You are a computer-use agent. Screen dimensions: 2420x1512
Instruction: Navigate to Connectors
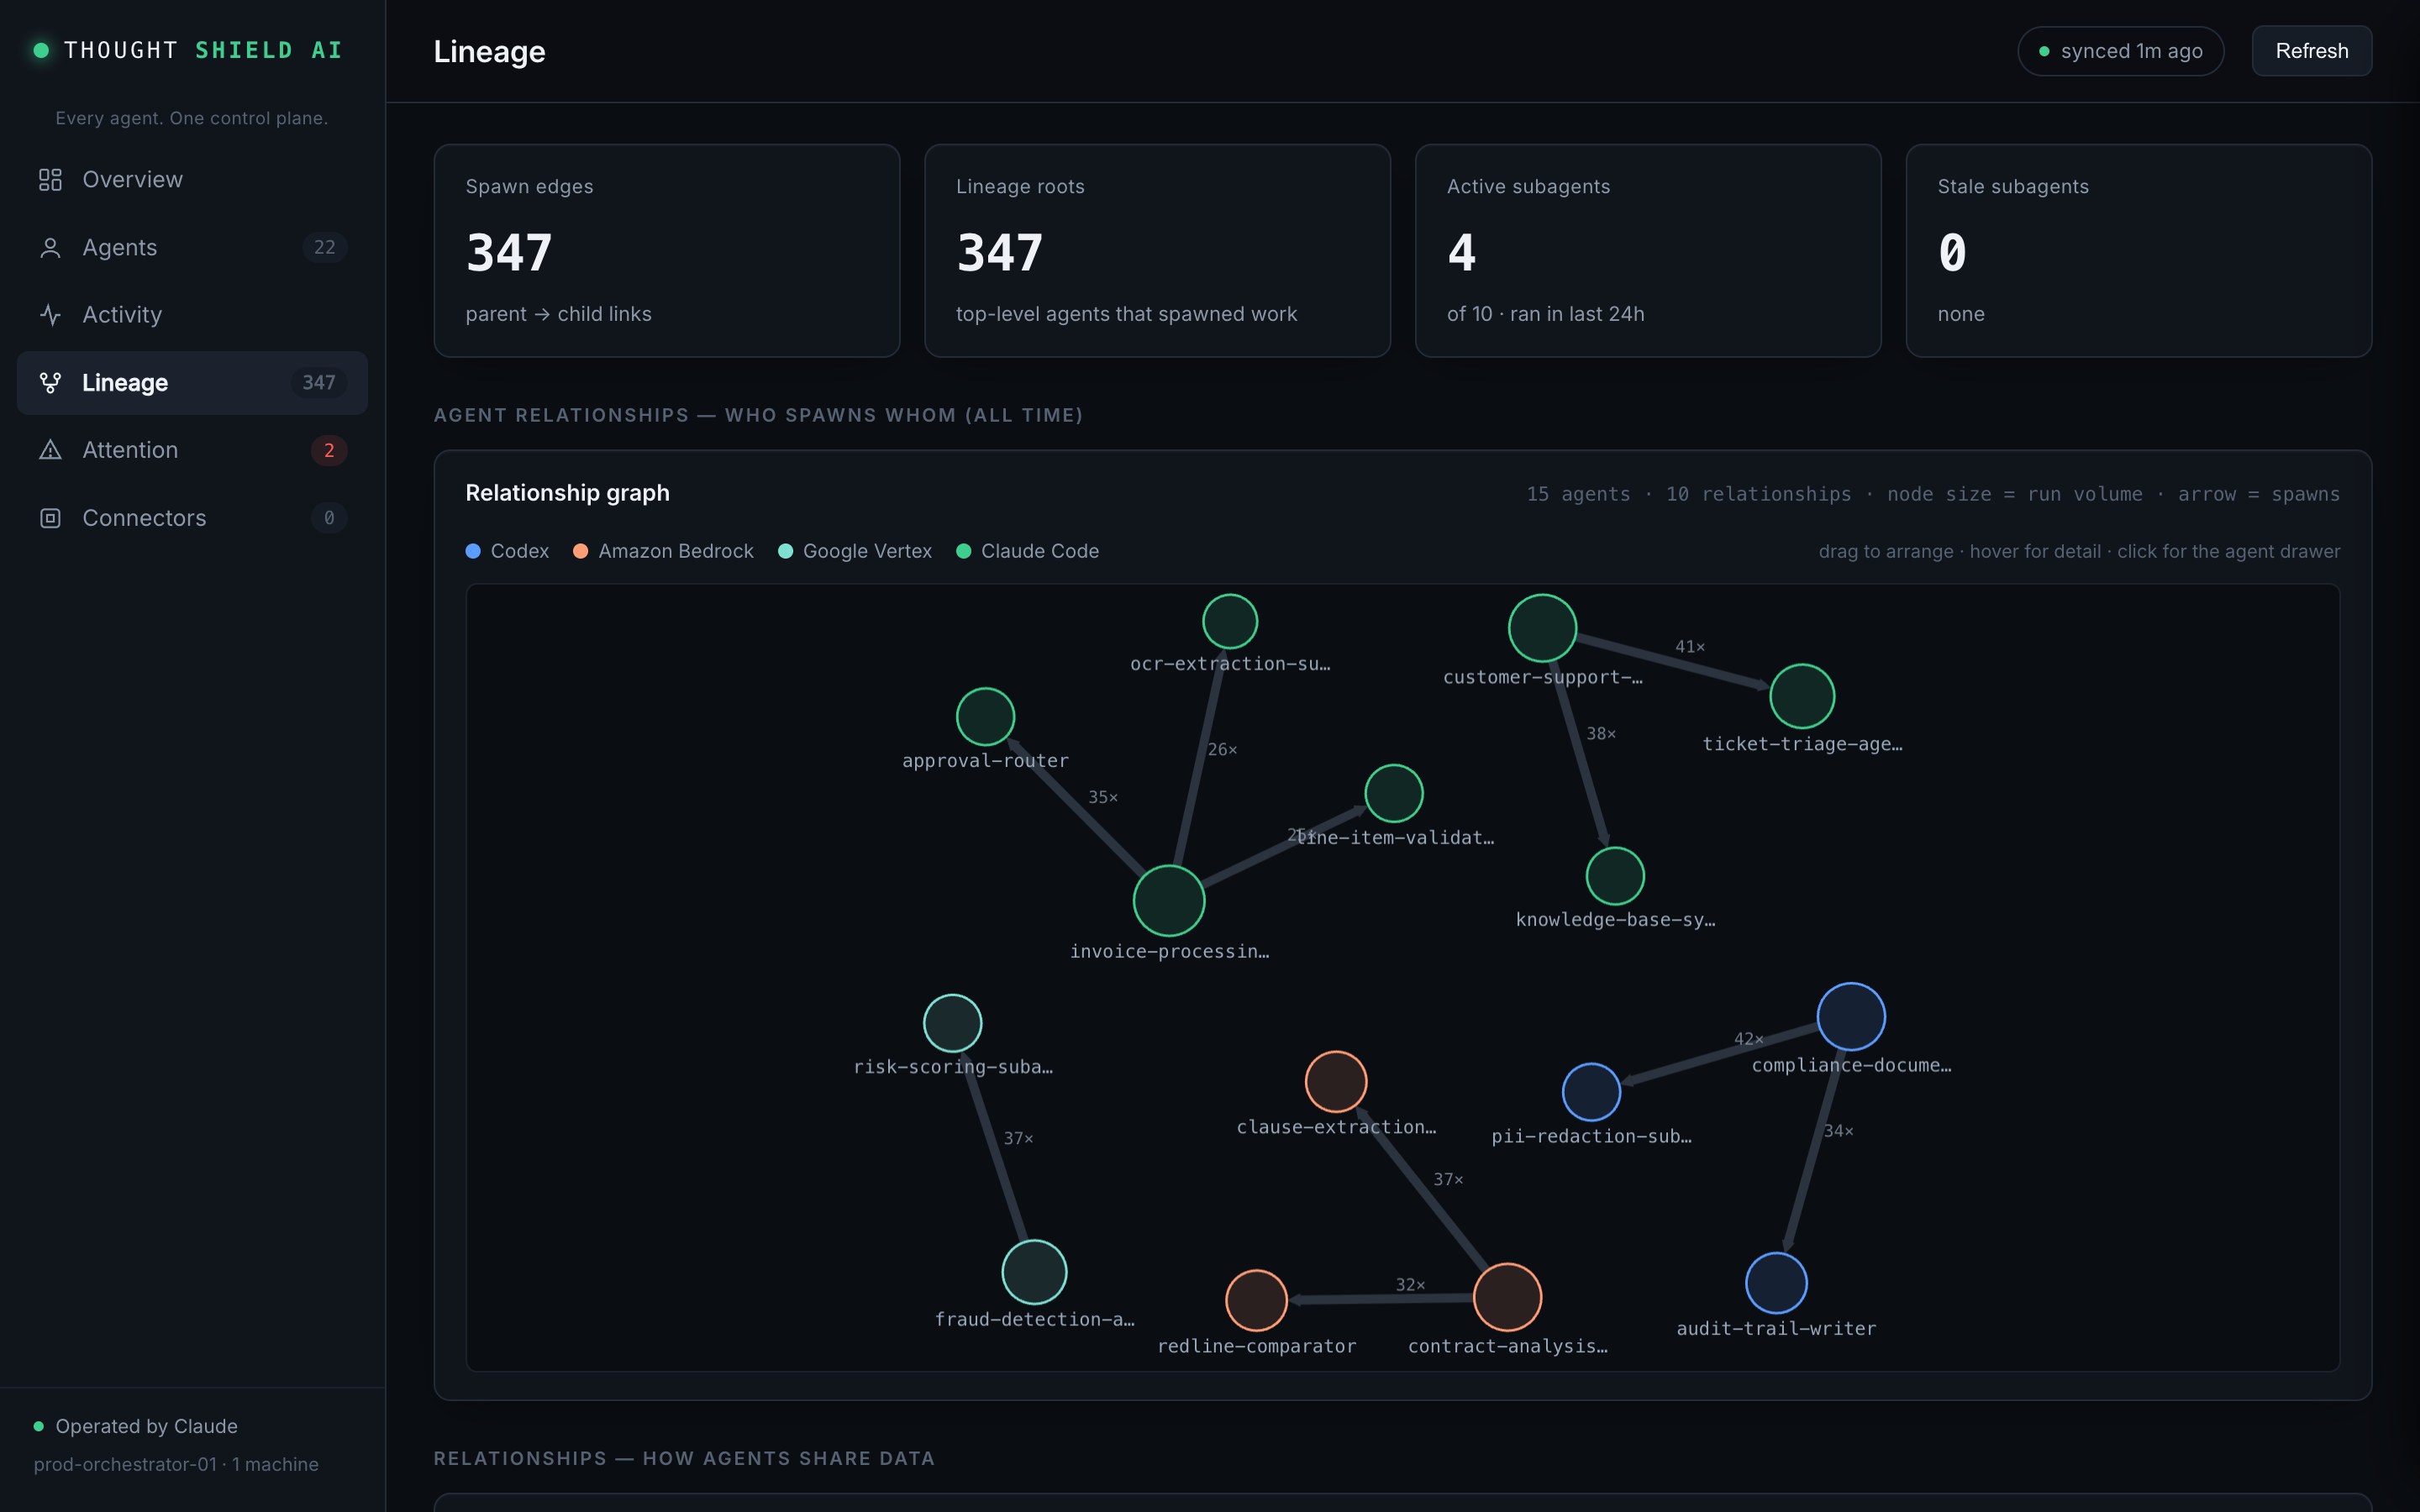(x=192, y=518)
